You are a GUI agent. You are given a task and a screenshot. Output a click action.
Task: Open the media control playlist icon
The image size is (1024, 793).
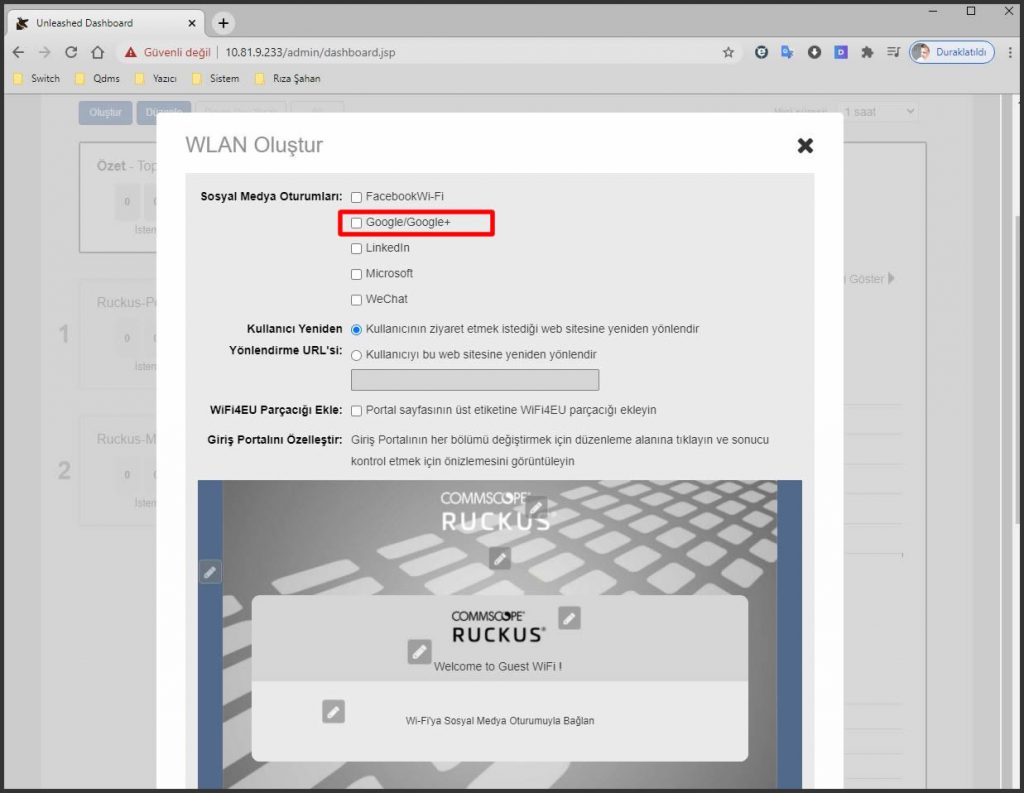point(893,52)
